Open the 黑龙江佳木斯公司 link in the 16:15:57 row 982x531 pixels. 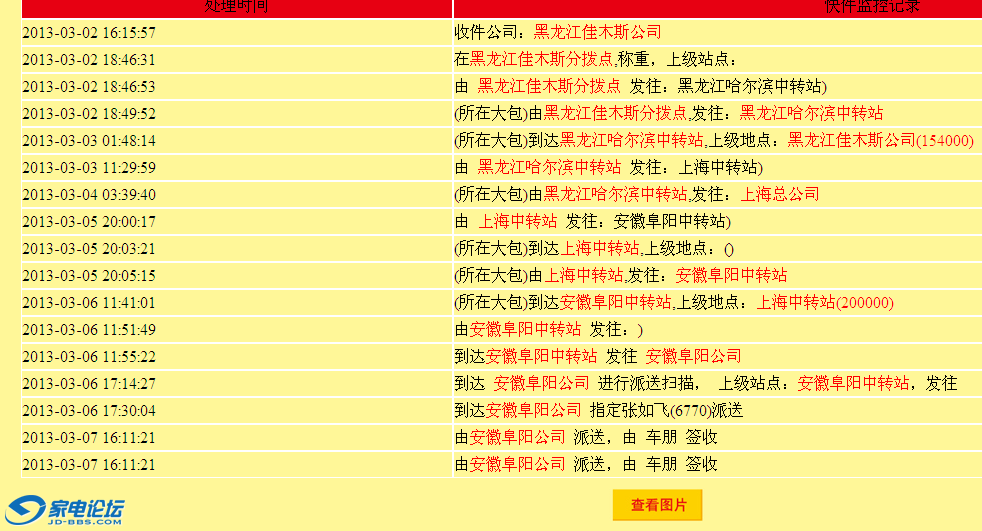pos(597,32)
